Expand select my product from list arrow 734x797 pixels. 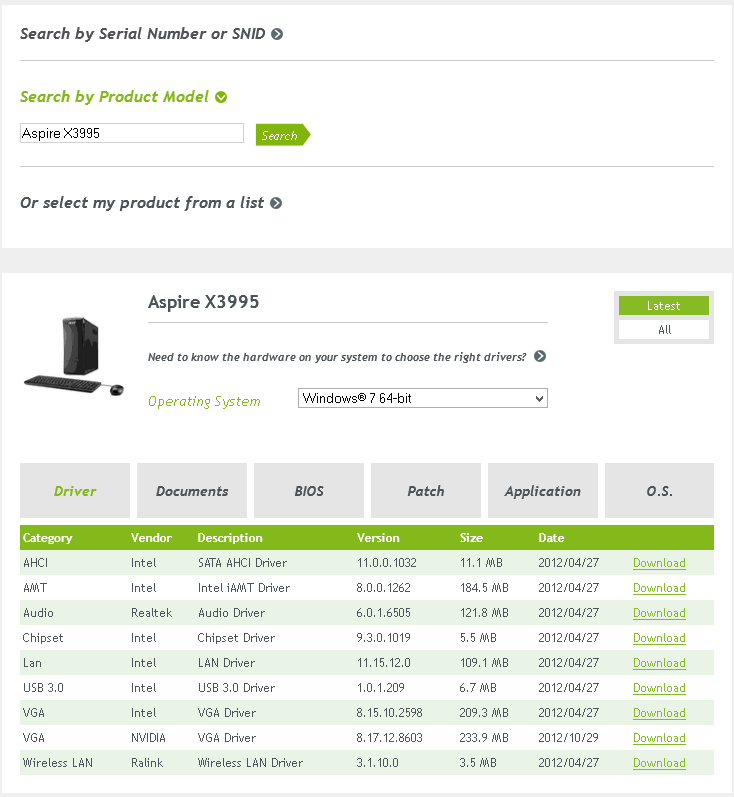pos(276,203)
